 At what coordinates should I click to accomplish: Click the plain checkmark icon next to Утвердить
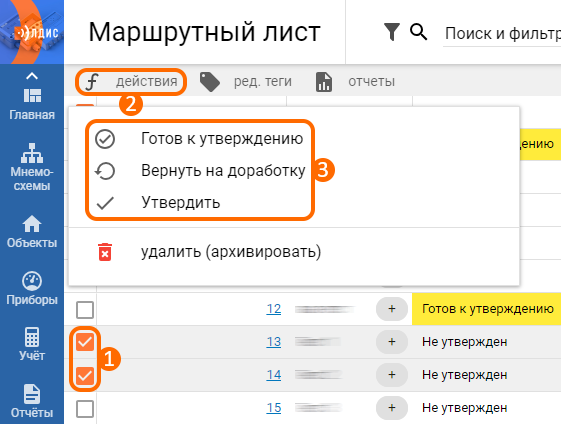(105, 203)
